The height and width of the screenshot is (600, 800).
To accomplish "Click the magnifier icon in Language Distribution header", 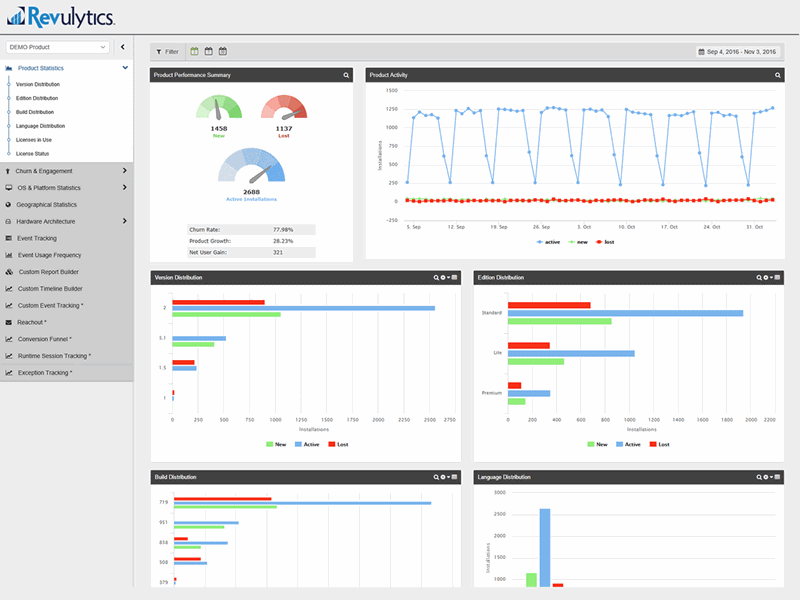I will click(x=759, y=477).
